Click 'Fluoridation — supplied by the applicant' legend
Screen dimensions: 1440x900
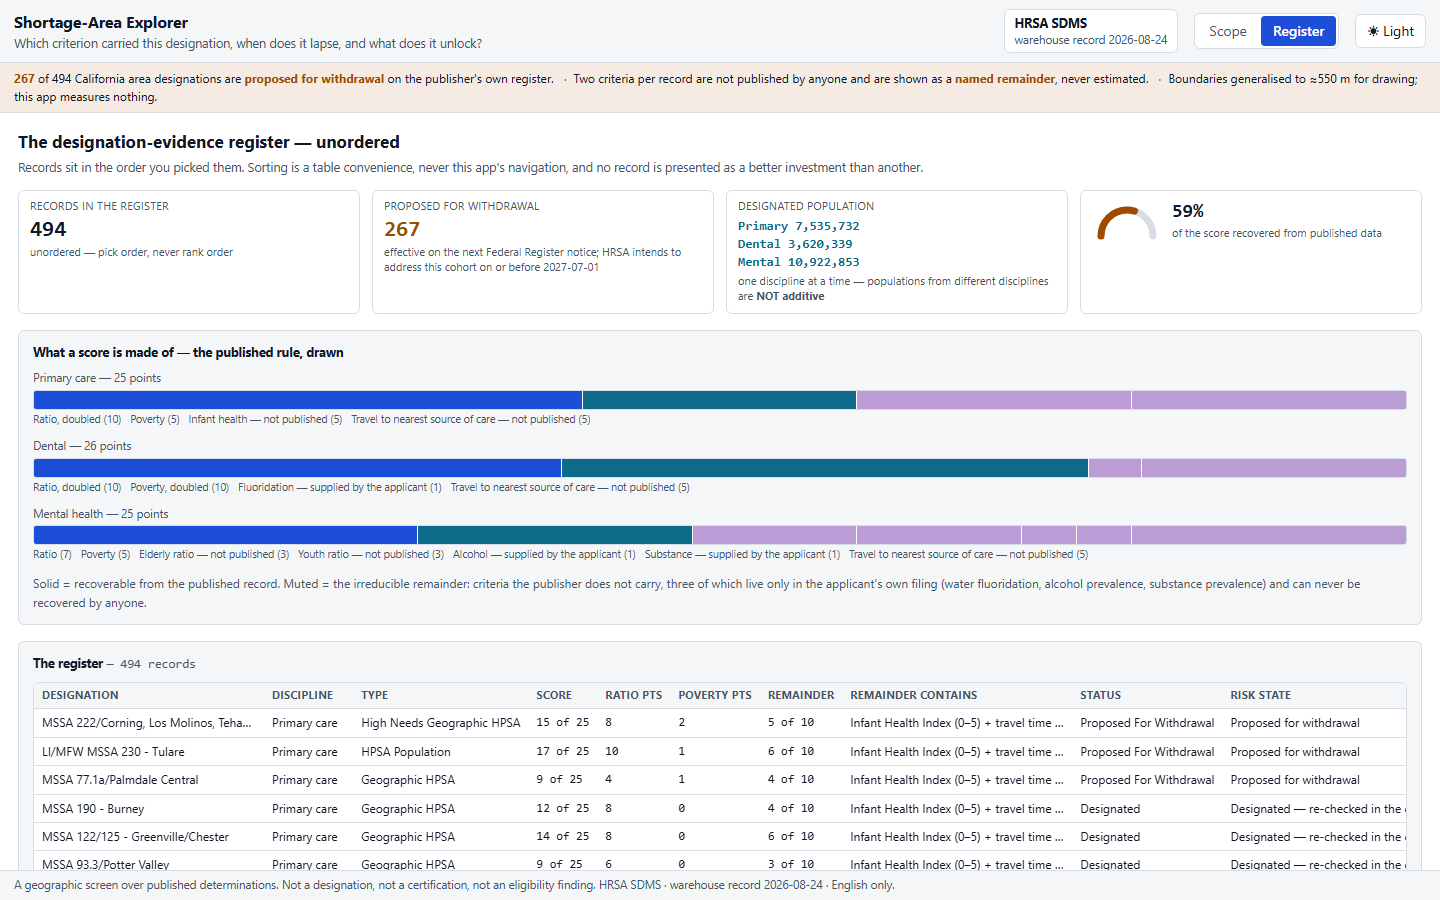tap(340, 487)
